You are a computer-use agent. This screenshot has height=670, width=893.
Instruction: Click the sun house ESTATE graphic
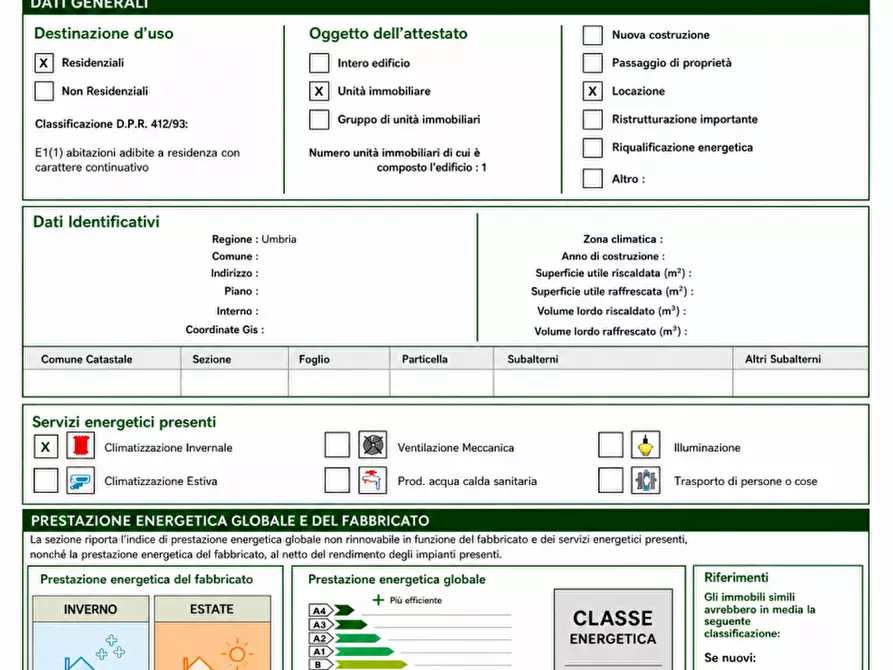point(212,647)
